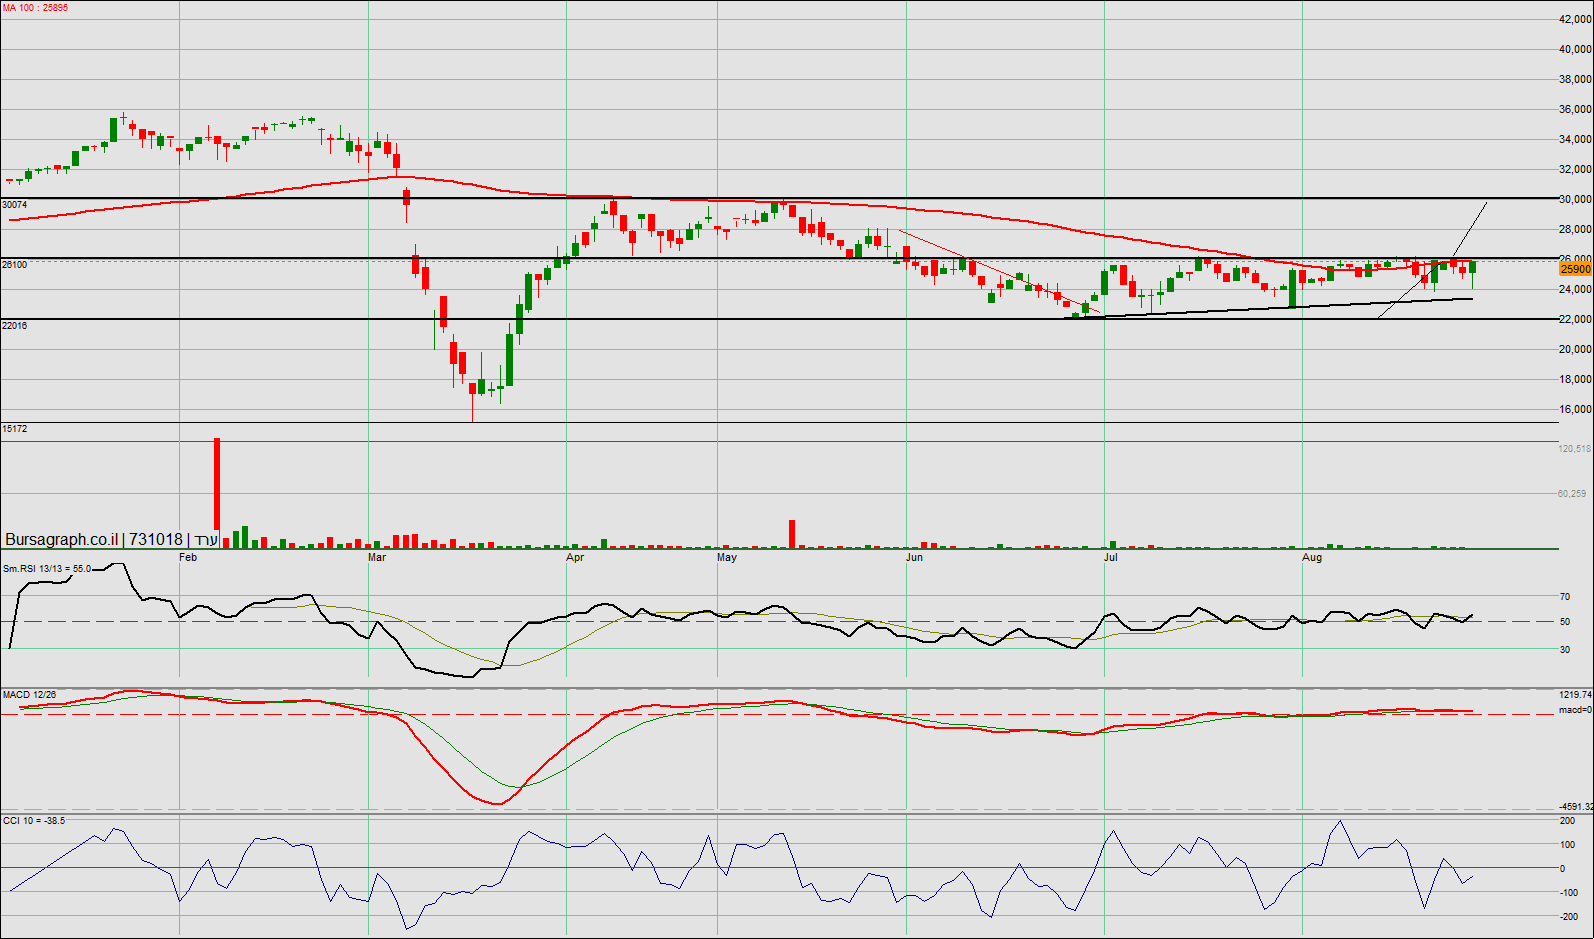The image size is (1594, 939).
Task: Click the 15172 bottom level label
Action: 15,429
